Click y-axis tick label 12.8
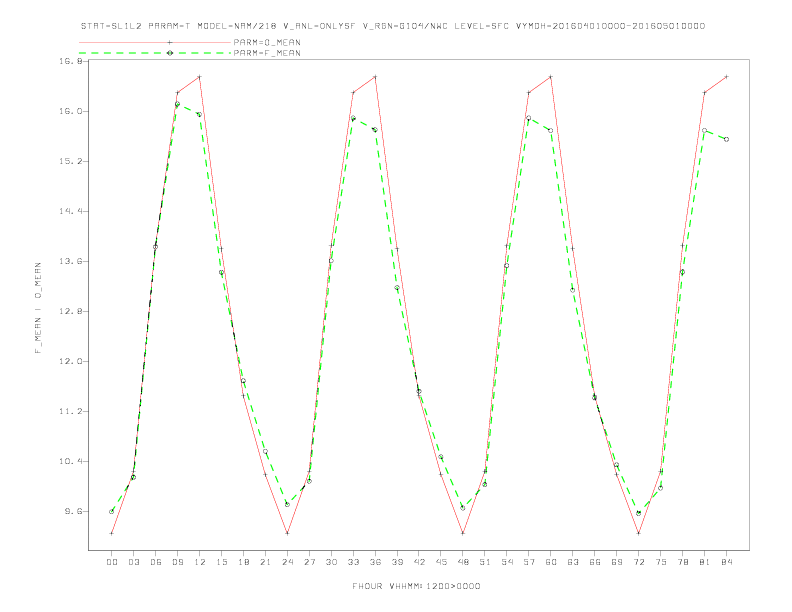Viewport: 792px width, 612px height. [71, 311]
